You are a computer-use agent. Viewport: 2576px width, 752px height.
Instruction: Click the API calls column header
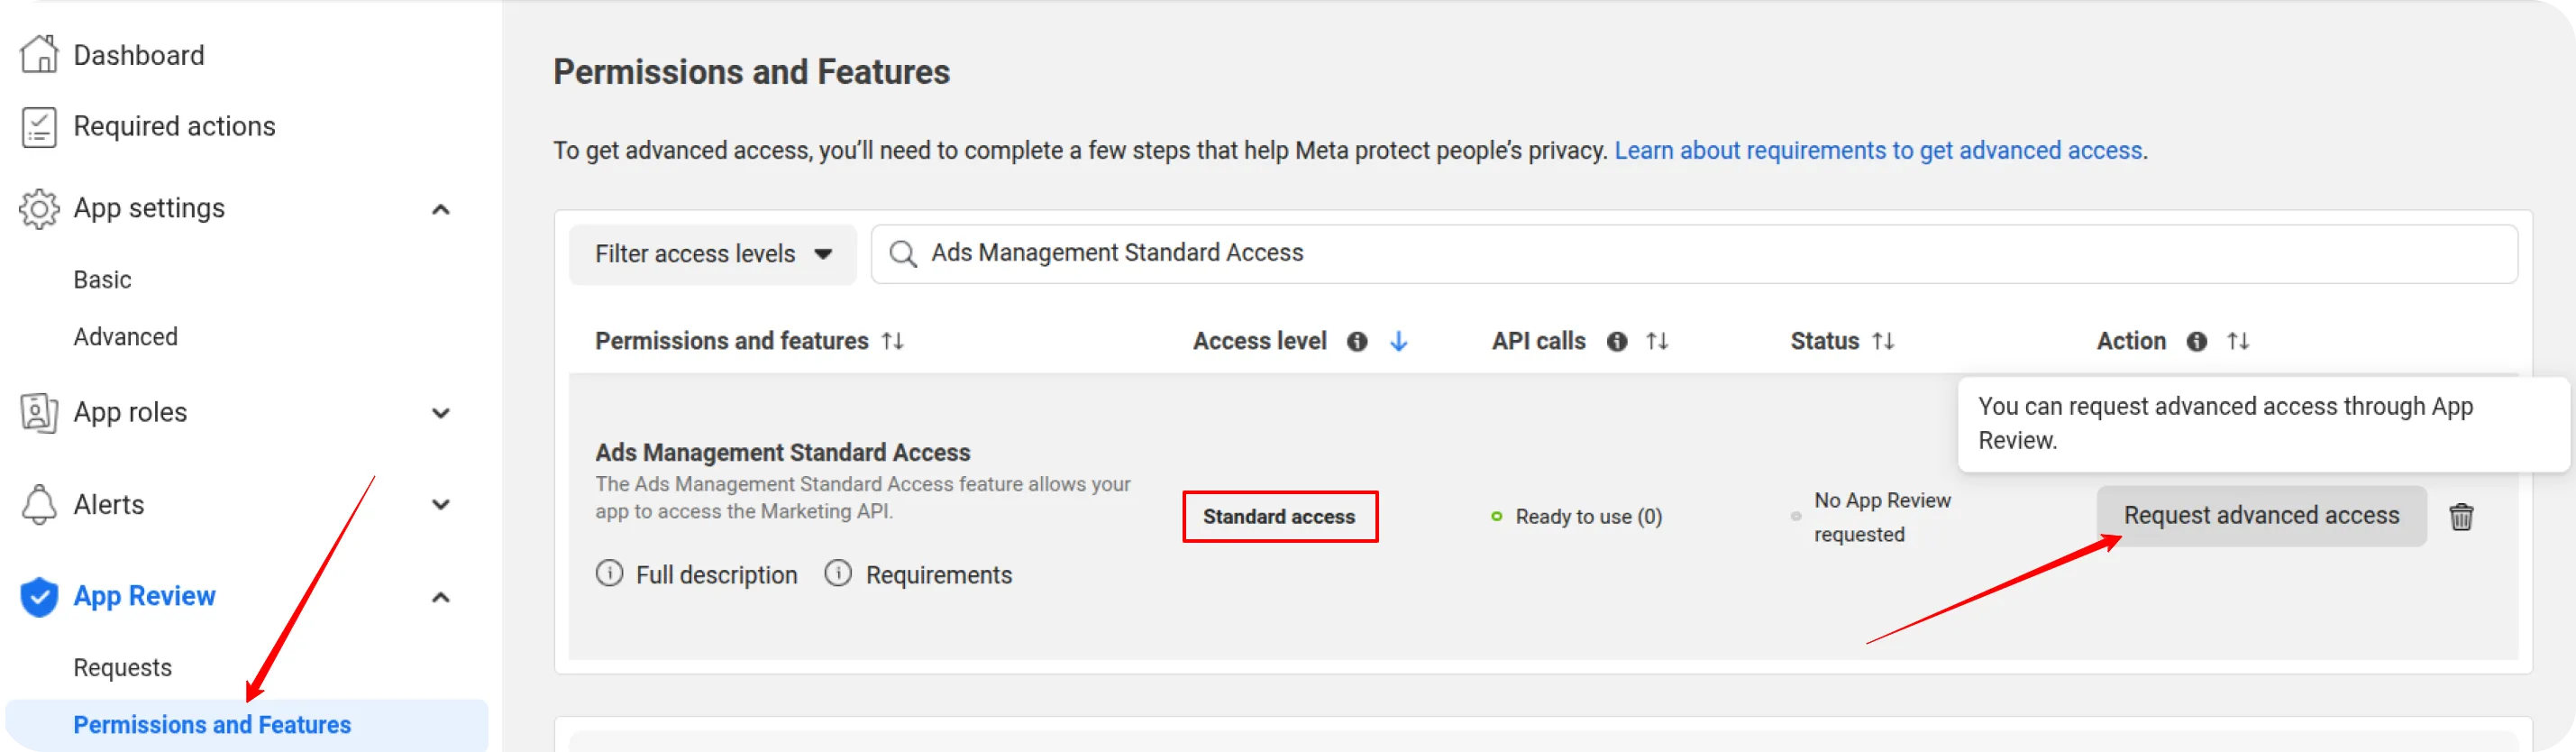pos(1538,341)
